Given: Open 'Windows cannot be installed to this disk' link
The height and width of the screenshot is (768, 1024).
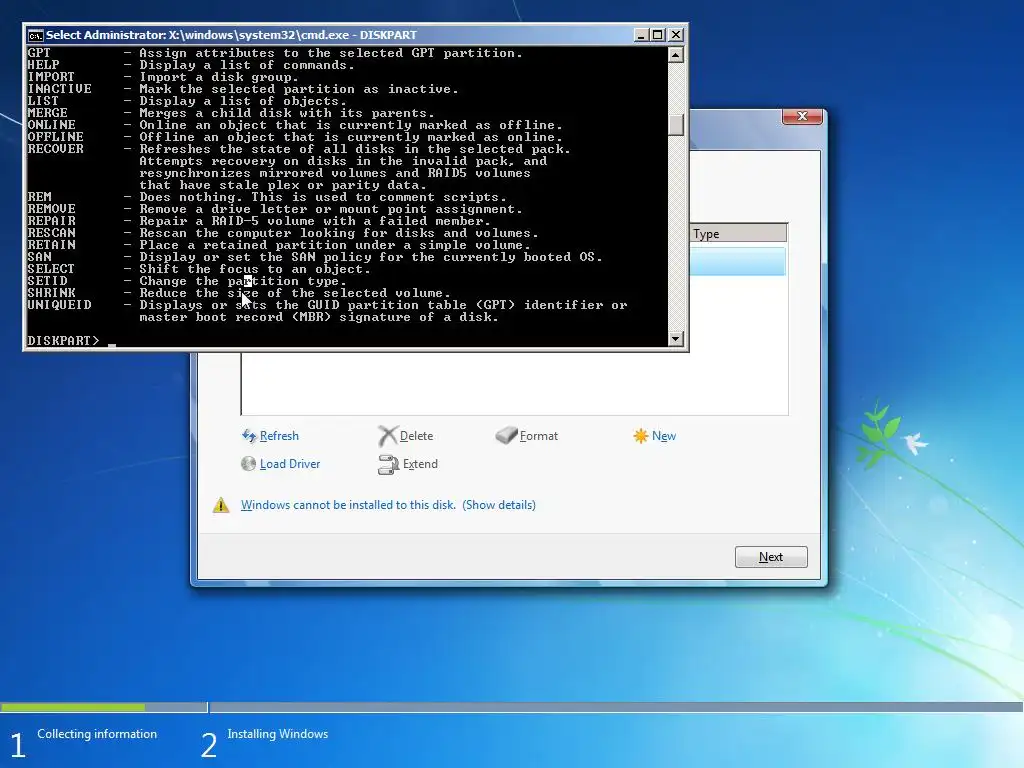Looking at the screenshot, I should (x=348, y=505).
